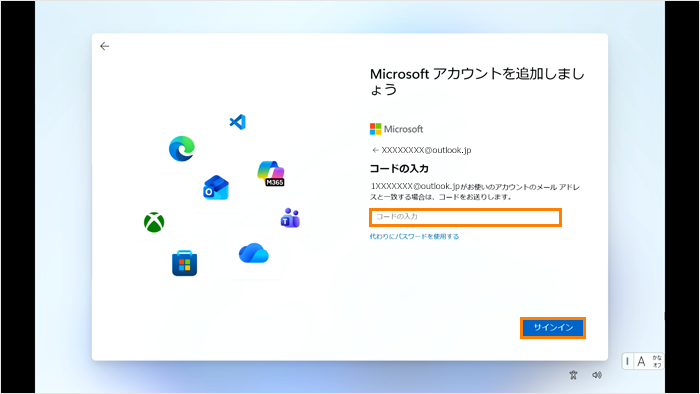700x394 pixels.
Task: Click the OneDrive cloud icon
Action: [254, 253]
